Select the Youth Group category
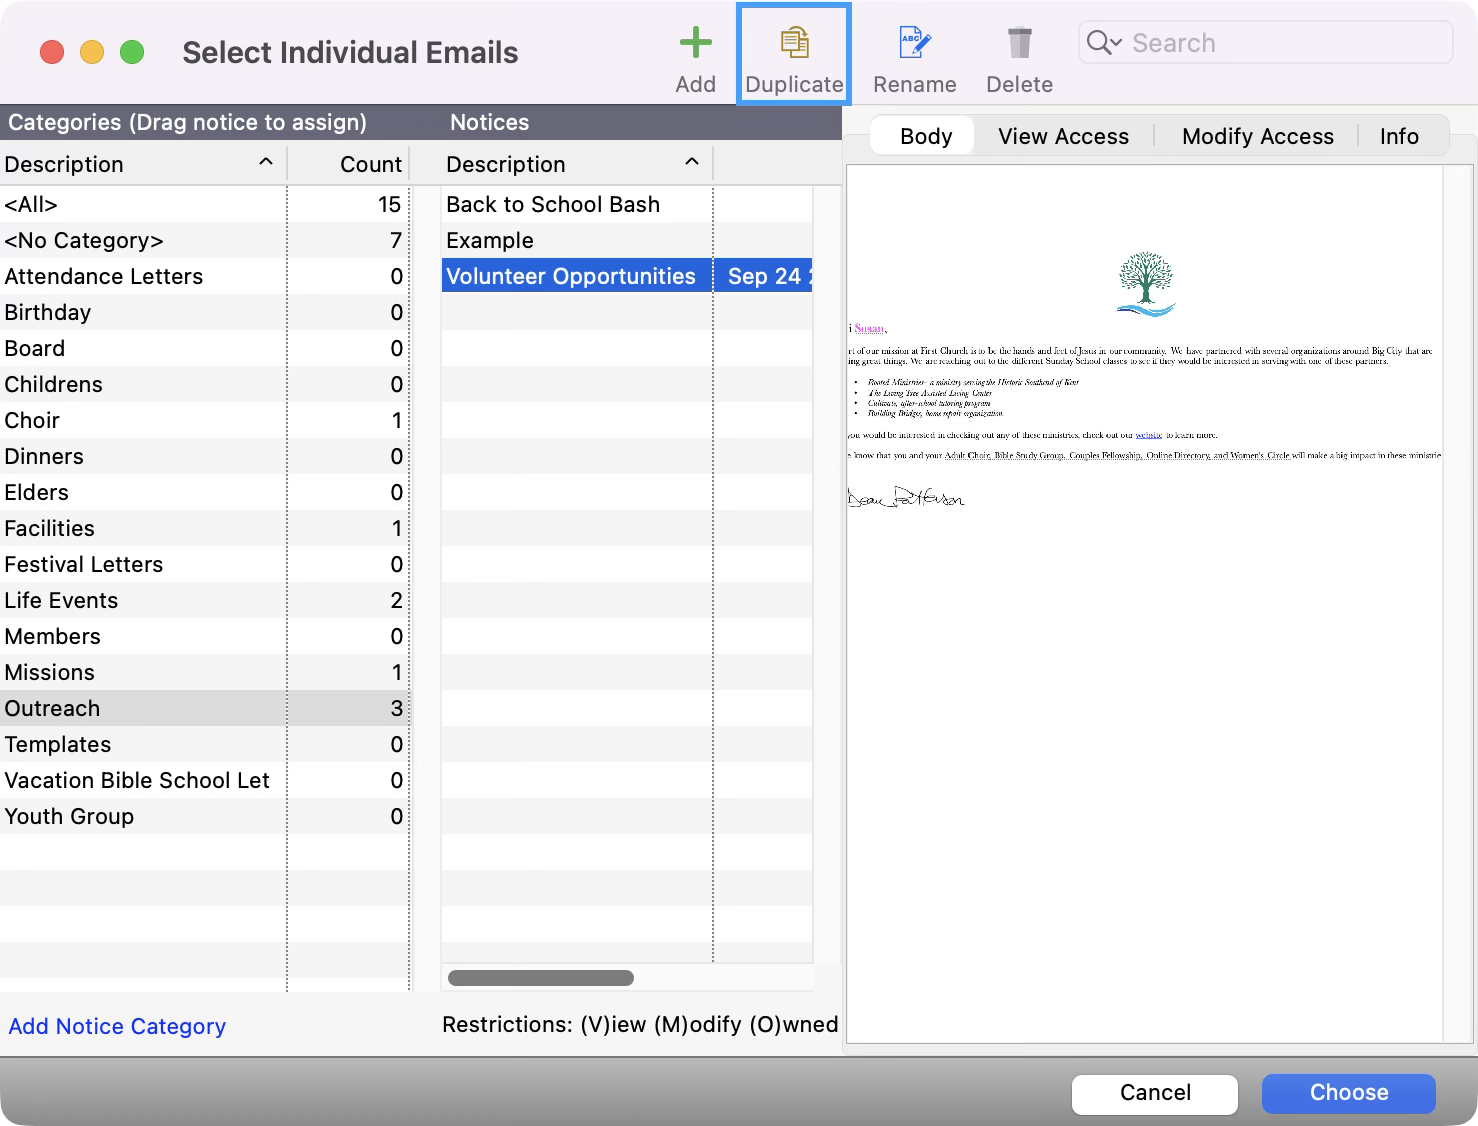Viewport: 1478px width, 1126px height. coord(205,816)
